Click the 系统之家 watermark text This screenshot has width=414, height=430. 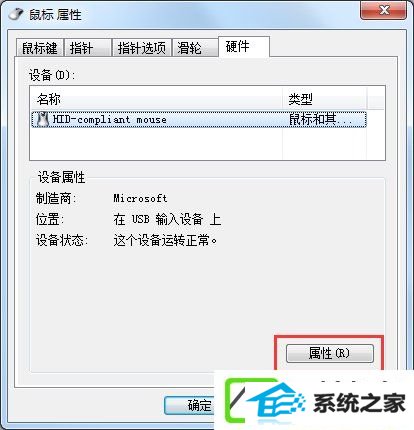click(x=359, y=403)
